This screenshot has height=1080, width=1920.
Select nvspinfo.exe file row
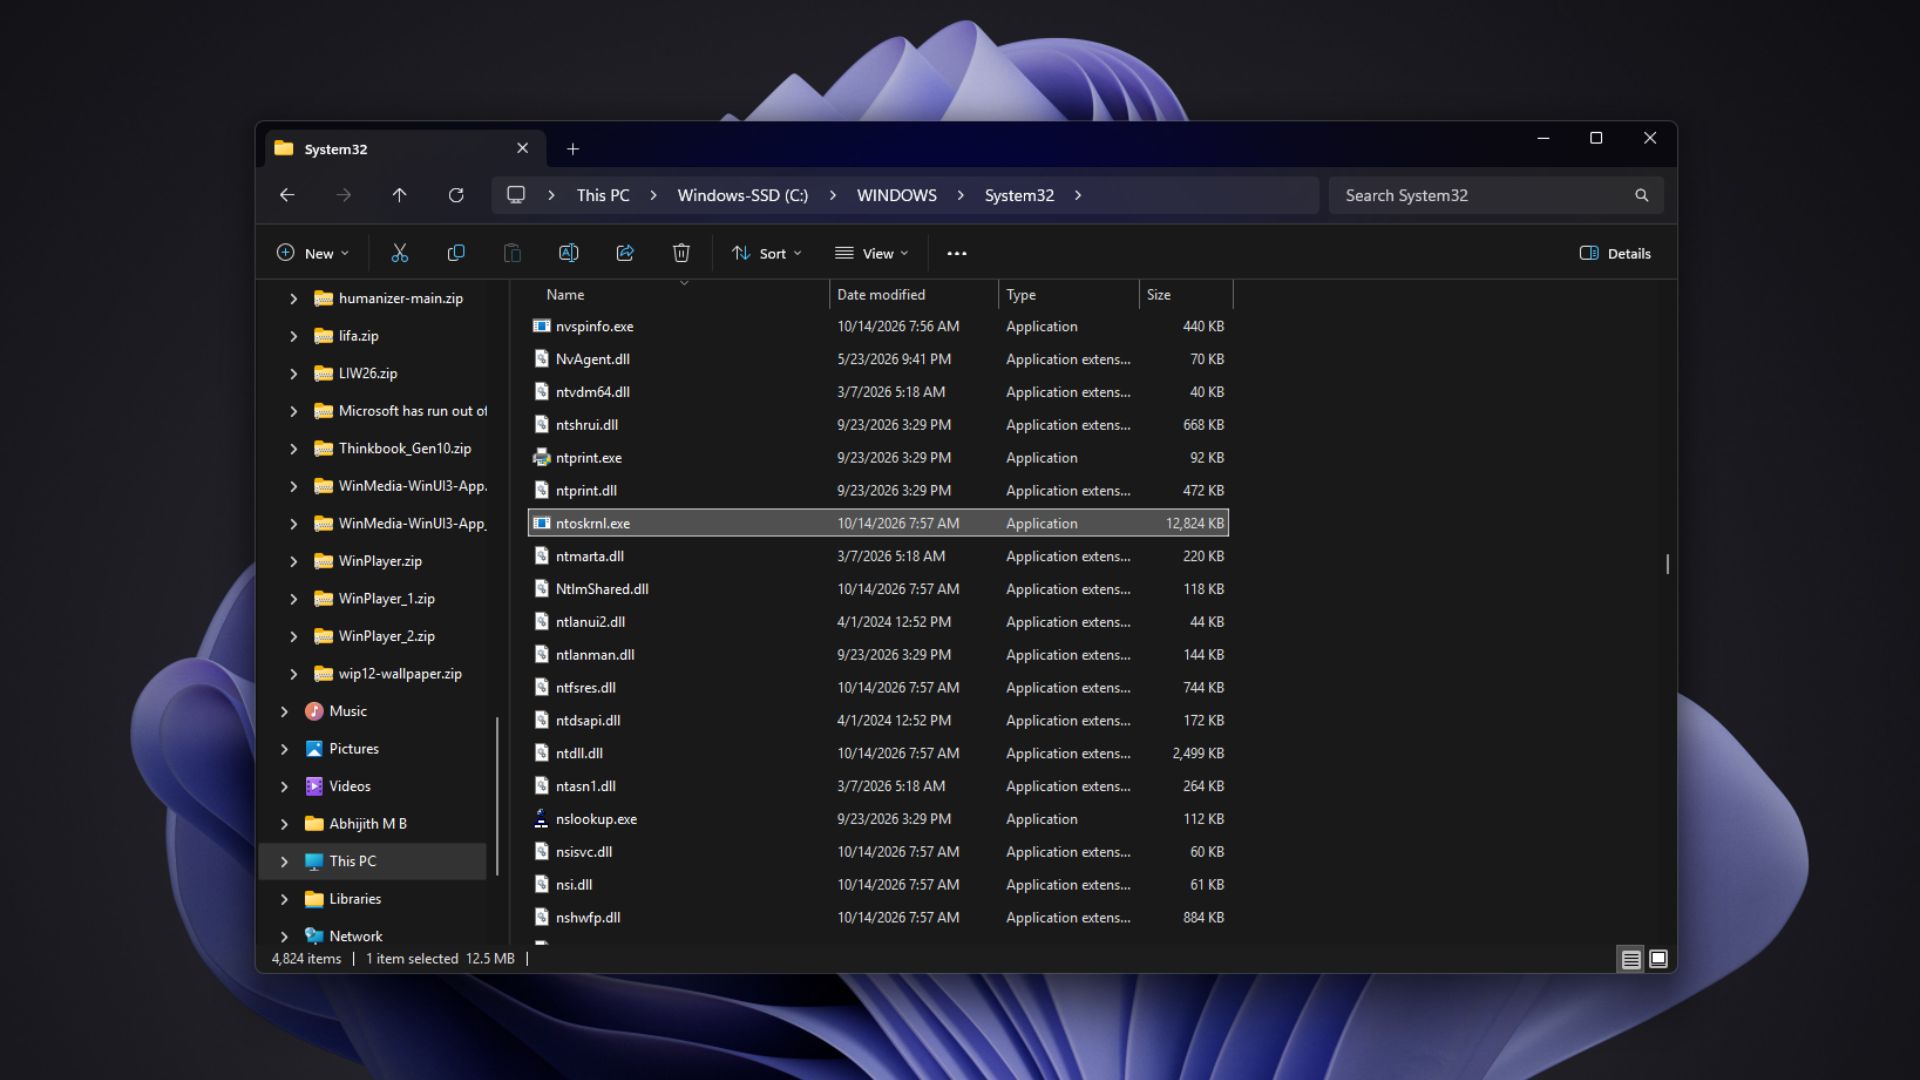pos(878,326)
